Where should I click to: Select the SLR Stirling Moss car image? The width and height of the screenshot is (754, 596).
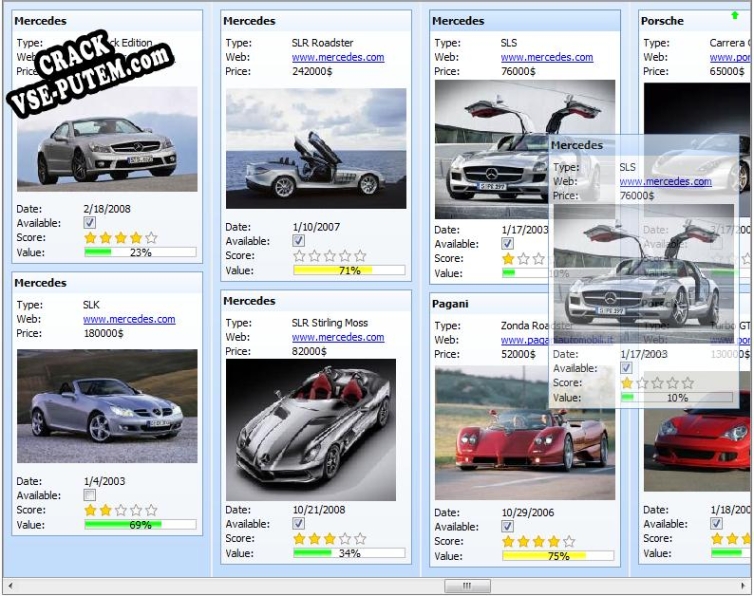point(311,430)
